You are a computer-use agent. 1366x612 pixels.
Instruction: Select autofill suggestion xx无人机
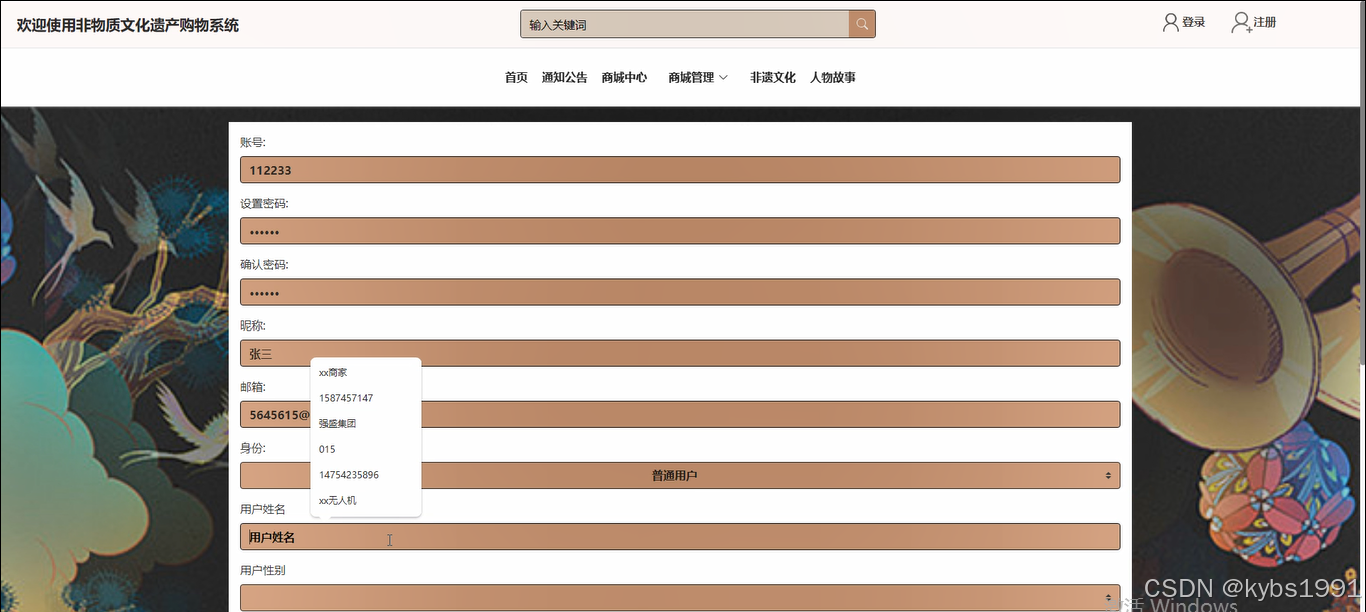pos(366,500)
